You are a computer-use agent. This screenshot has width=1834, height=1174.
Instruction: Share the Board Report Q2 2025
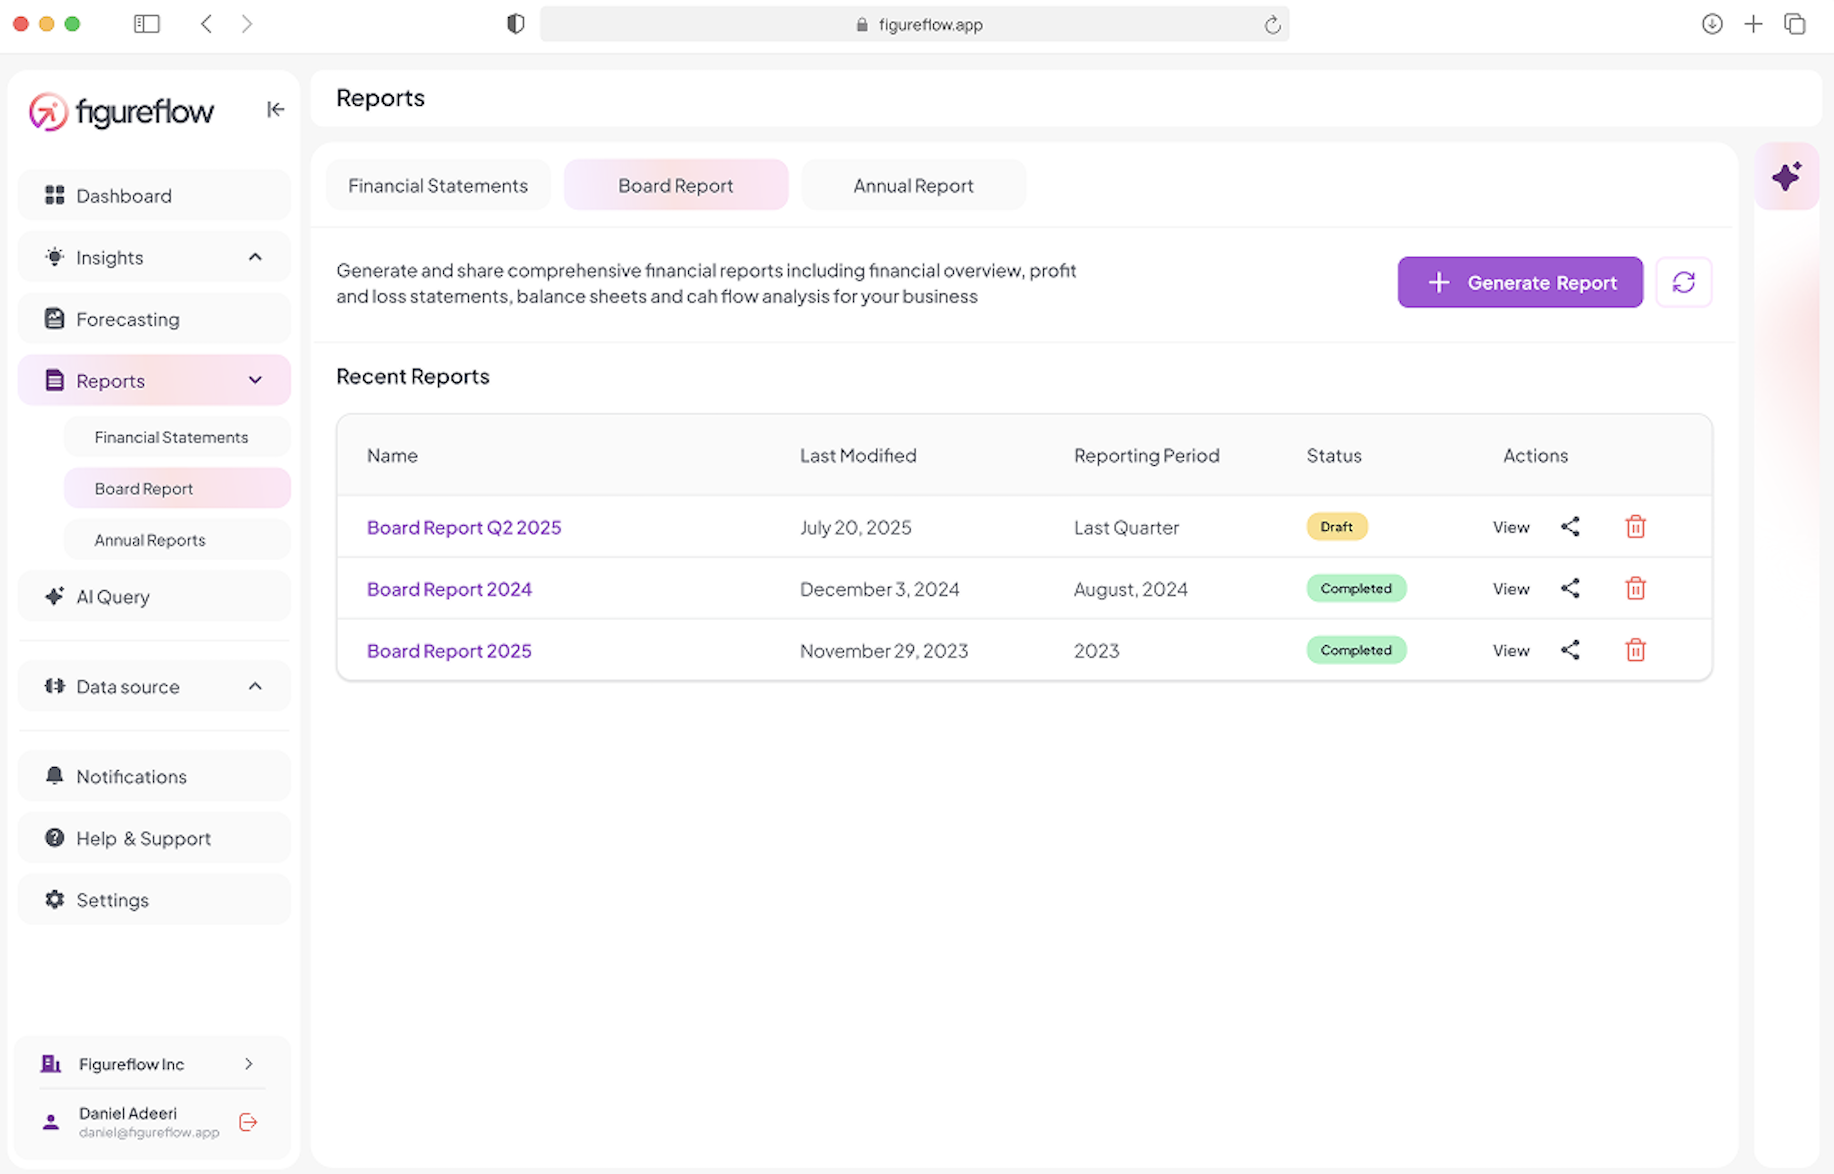(x=1570, y=527)
